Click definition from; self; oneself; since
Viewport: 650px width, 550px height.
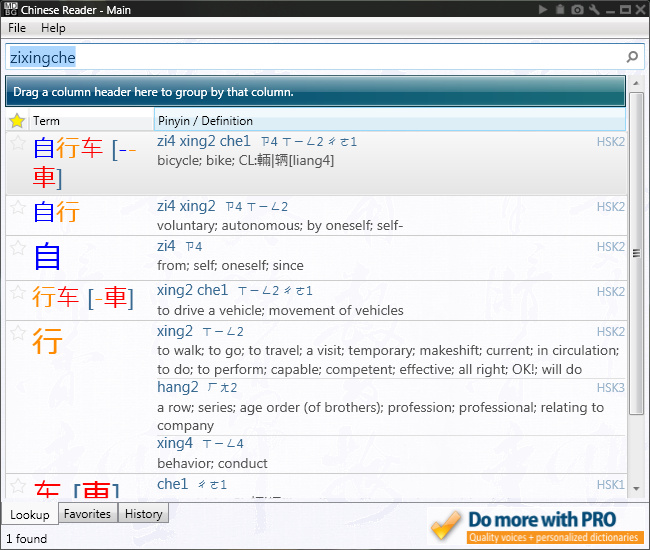click(x=230, y=265)
